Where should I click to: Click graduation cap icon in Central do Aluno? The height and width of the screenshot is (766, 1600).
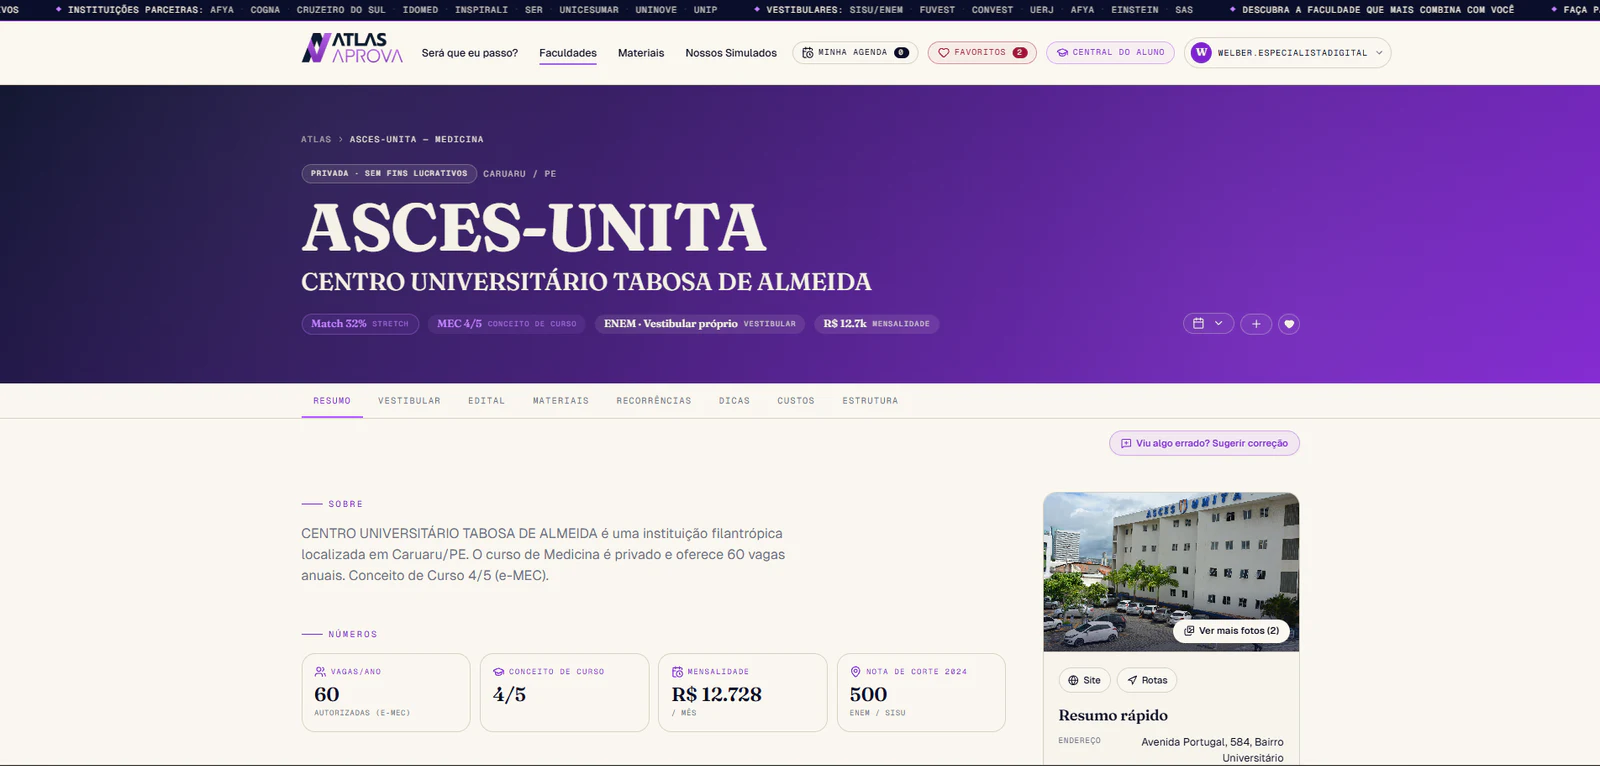[x=1062, y=53]
